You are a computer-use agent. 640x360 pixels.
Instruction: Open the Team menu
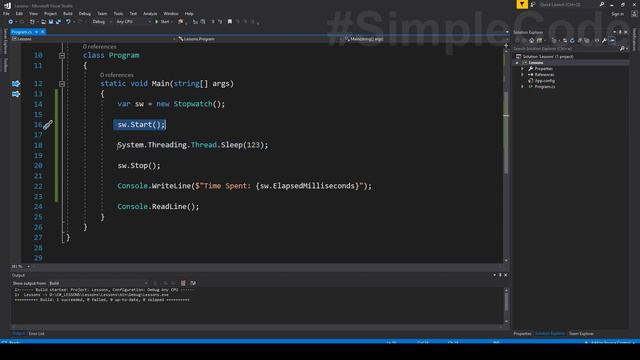[x=102, y=13]
